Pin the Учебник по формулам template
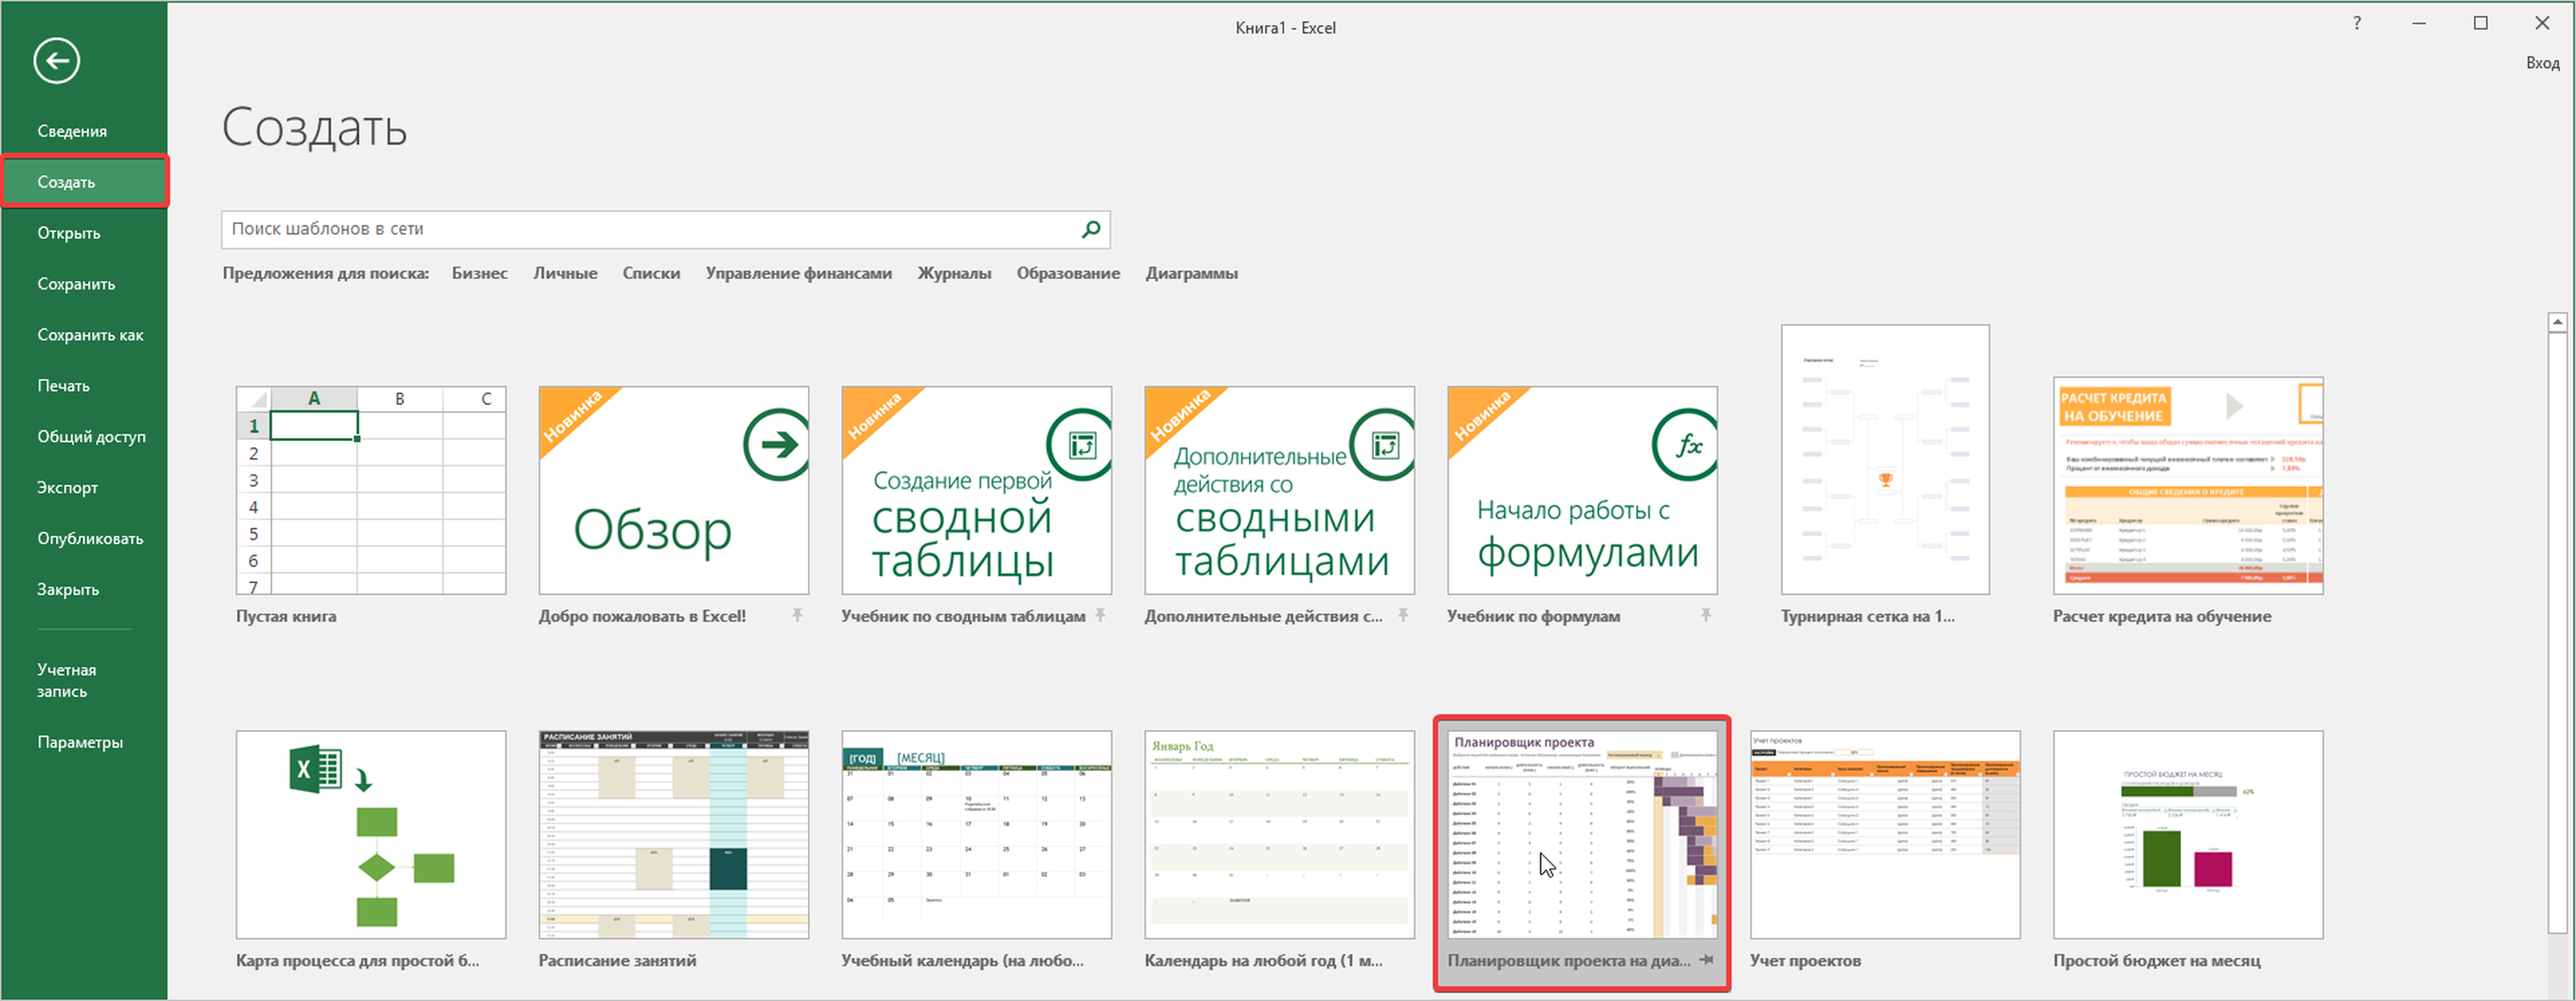This screenshot has height=1001, width=2576. click(1706, 615)
